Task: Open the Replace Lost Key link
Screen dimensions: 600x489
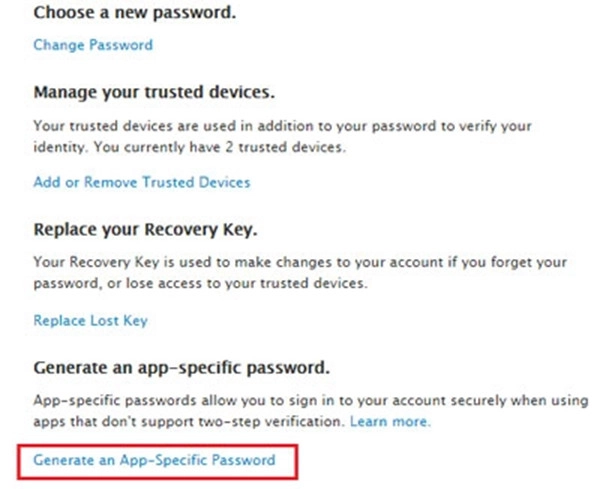Action: (90, 320)
